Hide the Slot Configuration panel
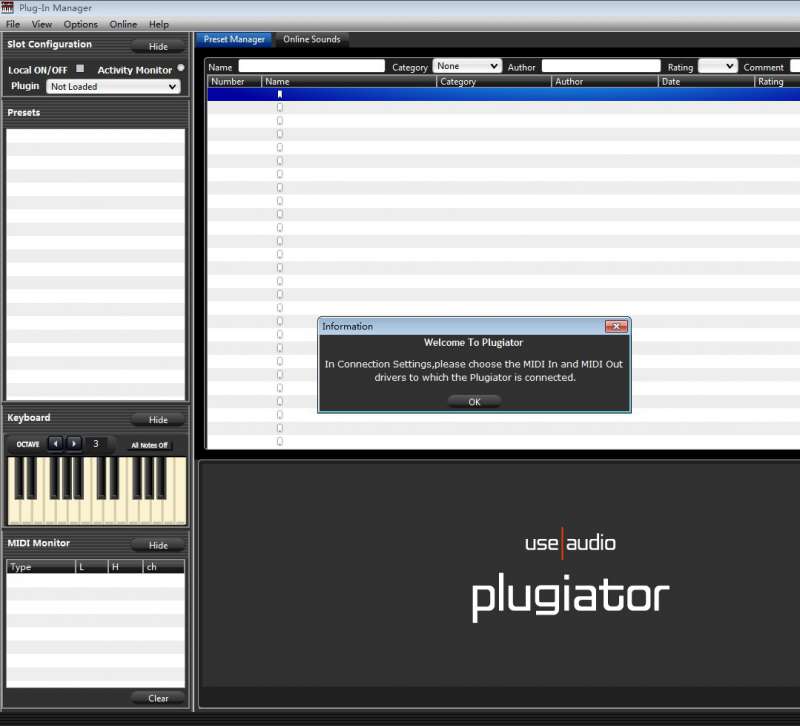 pos(158,46)
